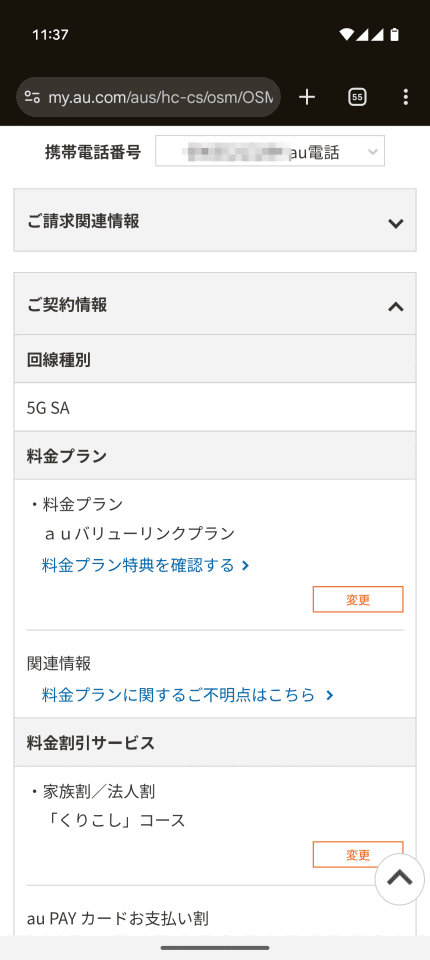The image size is (430, 960).
Task: Tap the Wi-Fi status icon
Action: tap(347, 35)
